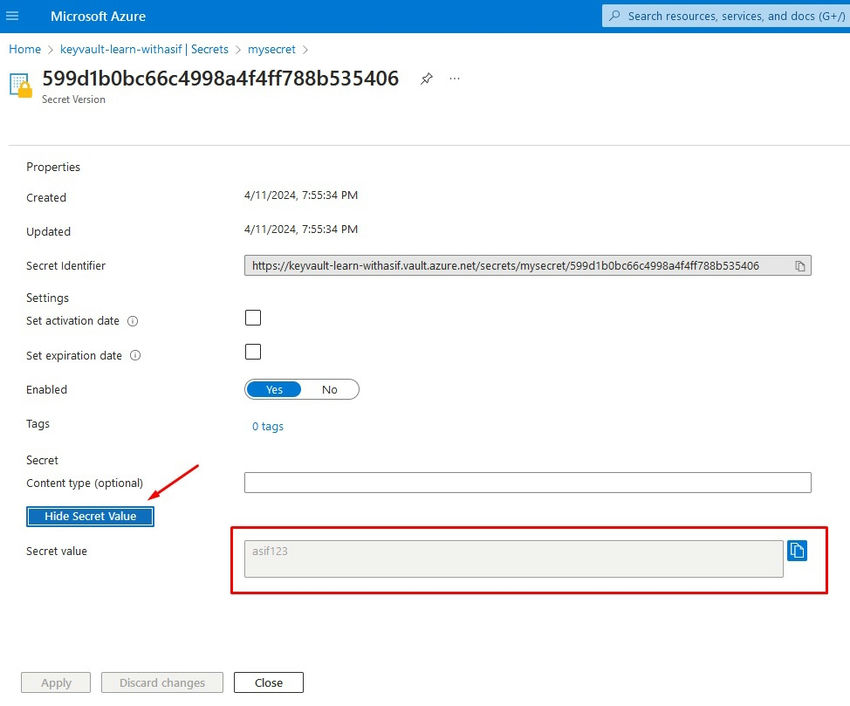This screenshot has width=850, height=706.
Task: Copy the Secret Identifier URL
Action: [800, 266]
